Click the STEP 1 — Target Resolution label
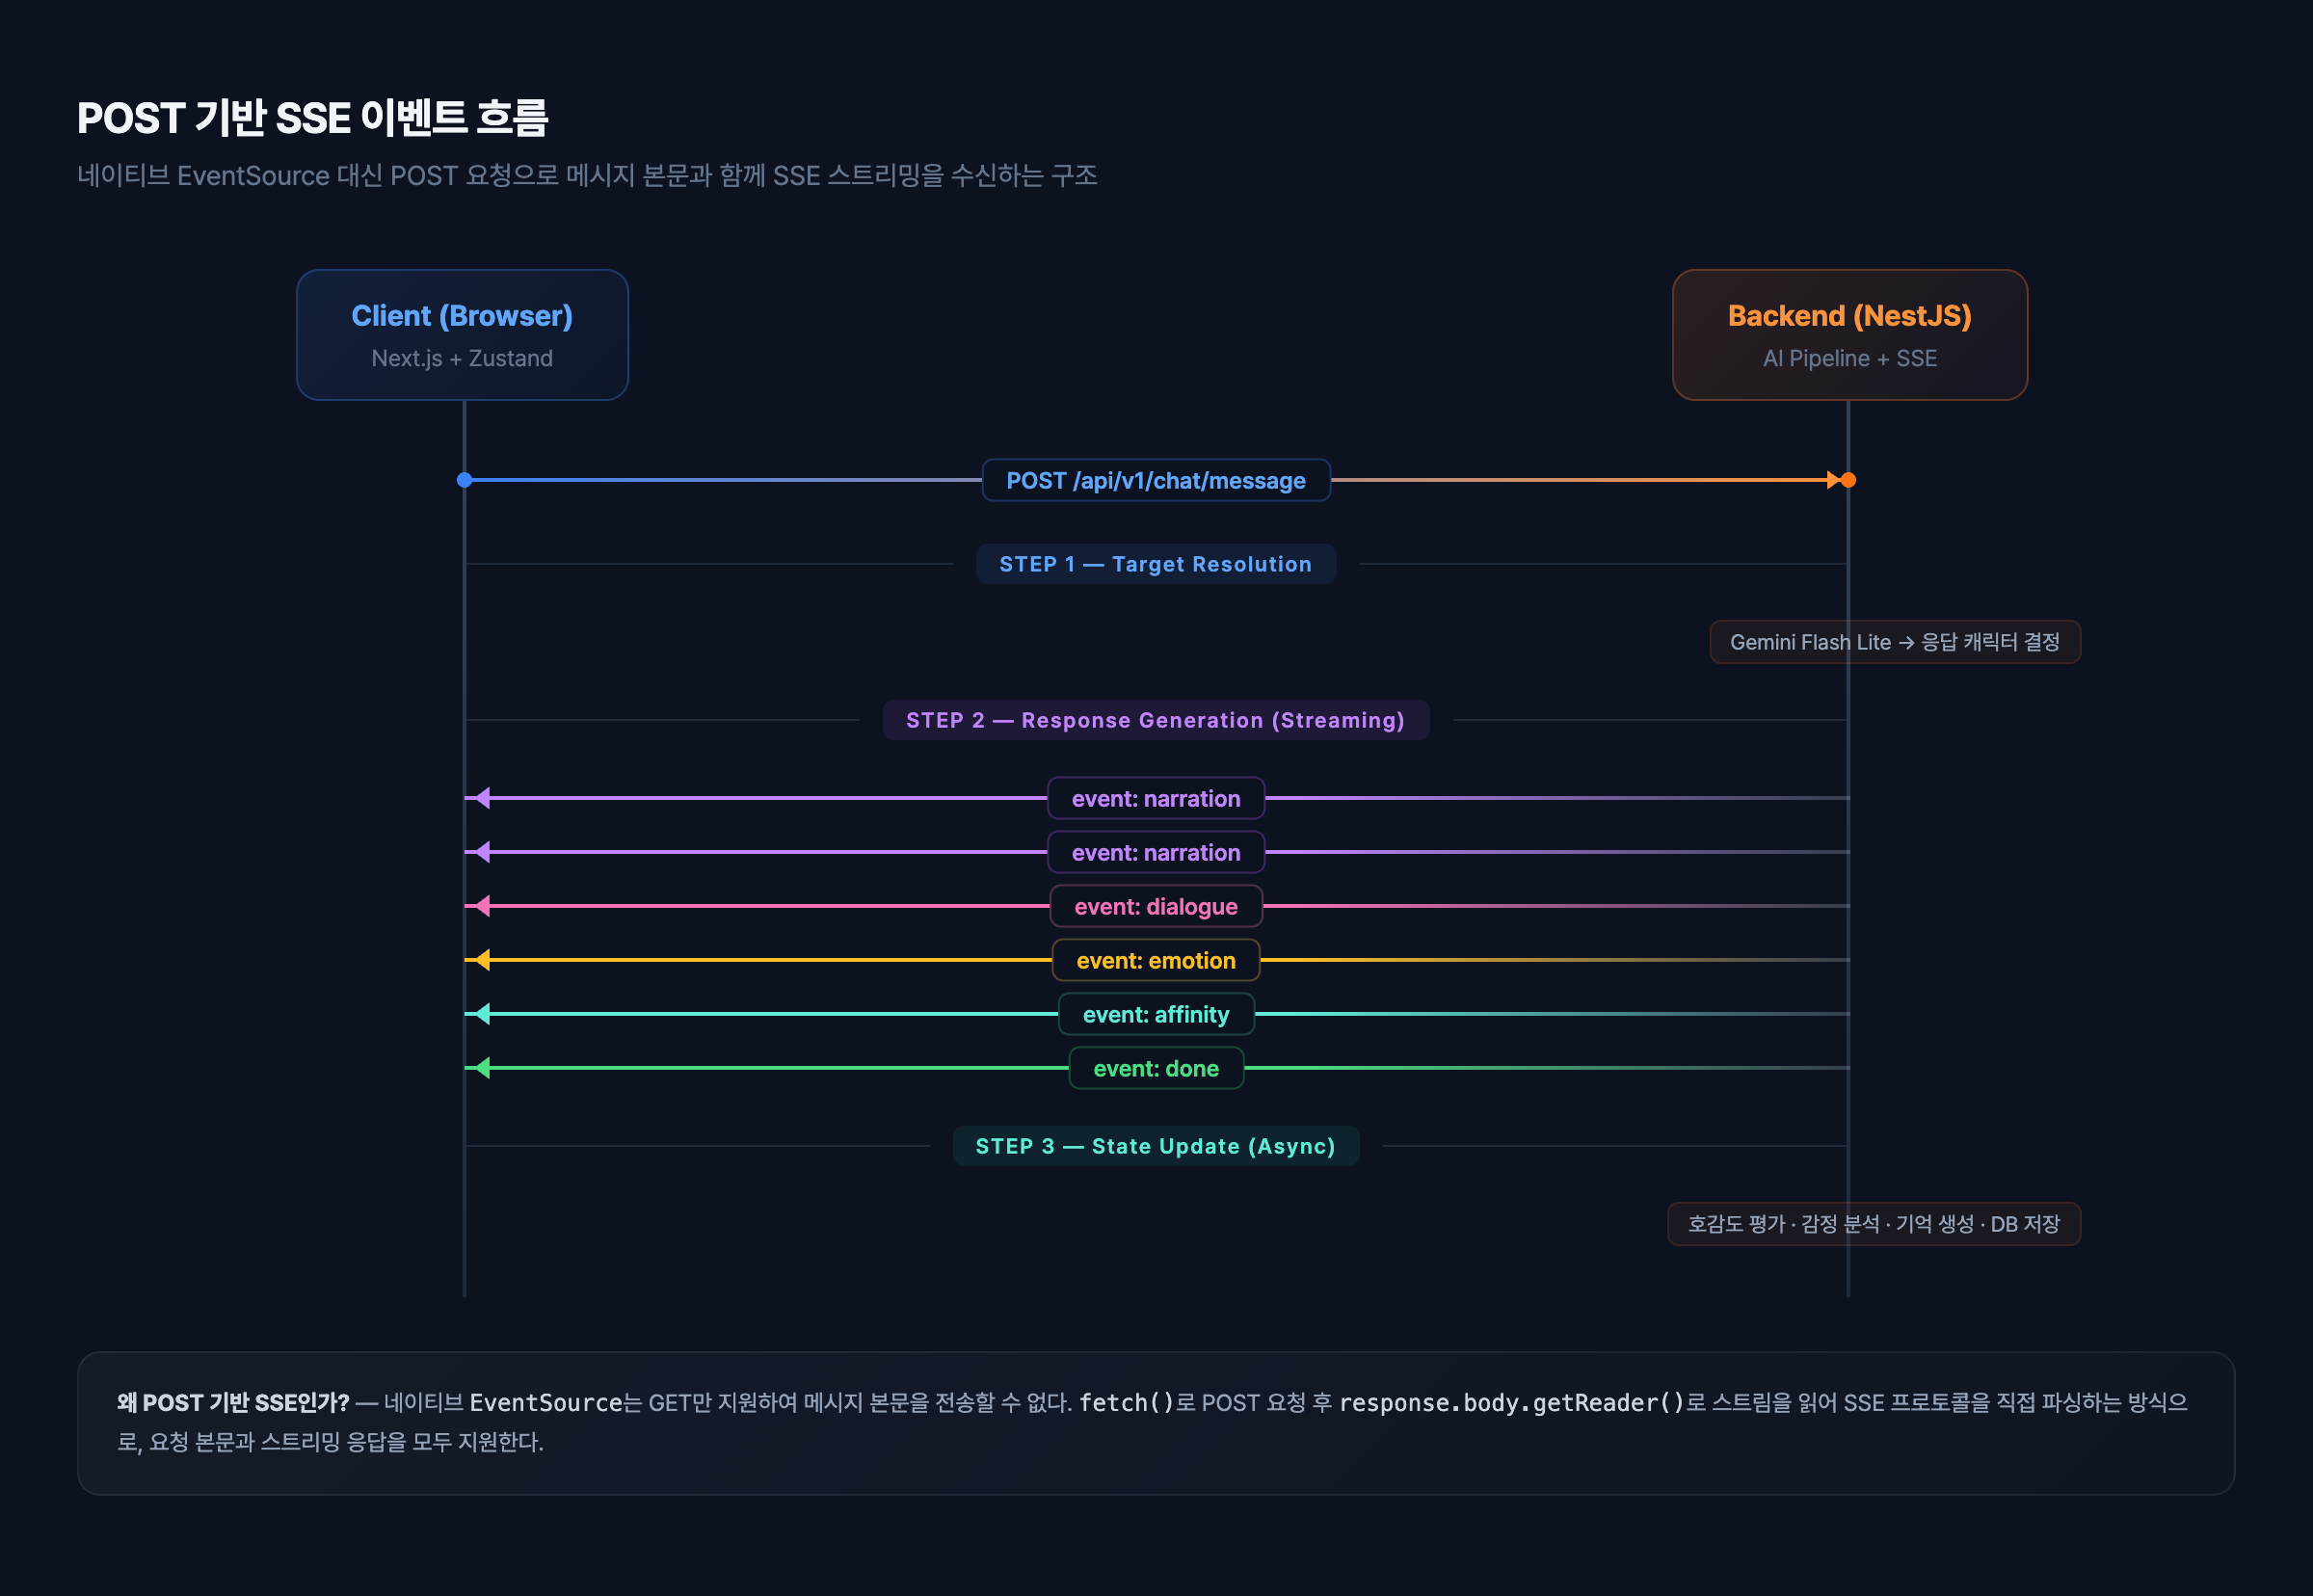Image resolution: width=2313 pixels, height=1596 pixels. [1155, 564]
